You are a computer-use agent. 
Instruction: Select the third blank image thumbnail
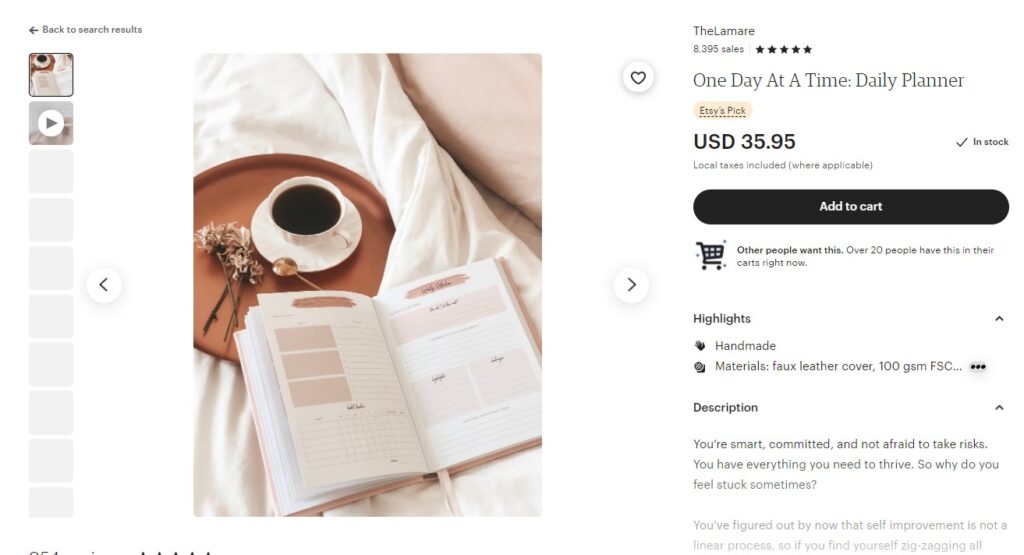tap(51, 268)
